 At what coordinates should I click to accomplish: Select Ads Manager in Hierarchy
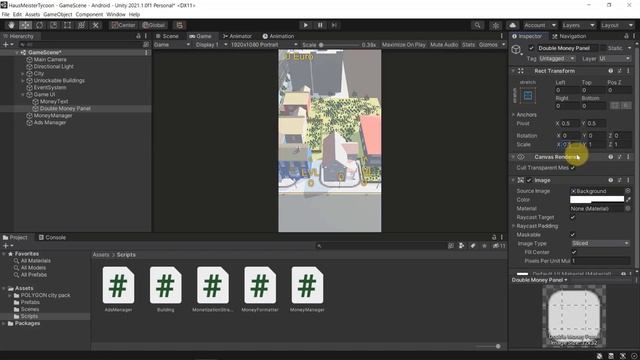(49, 122)
